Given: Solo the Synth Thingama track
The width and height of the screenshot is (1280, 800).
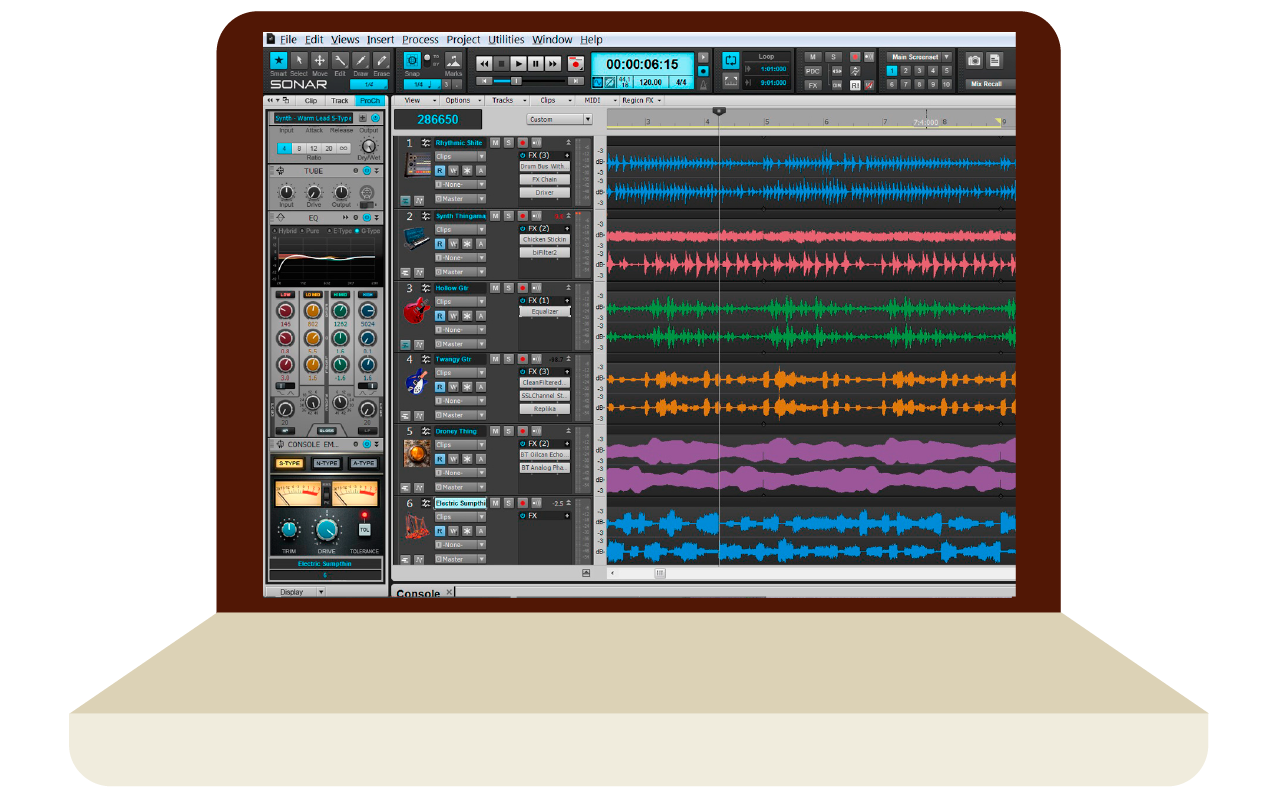Looking at the screenshot, I should [508, 216].
